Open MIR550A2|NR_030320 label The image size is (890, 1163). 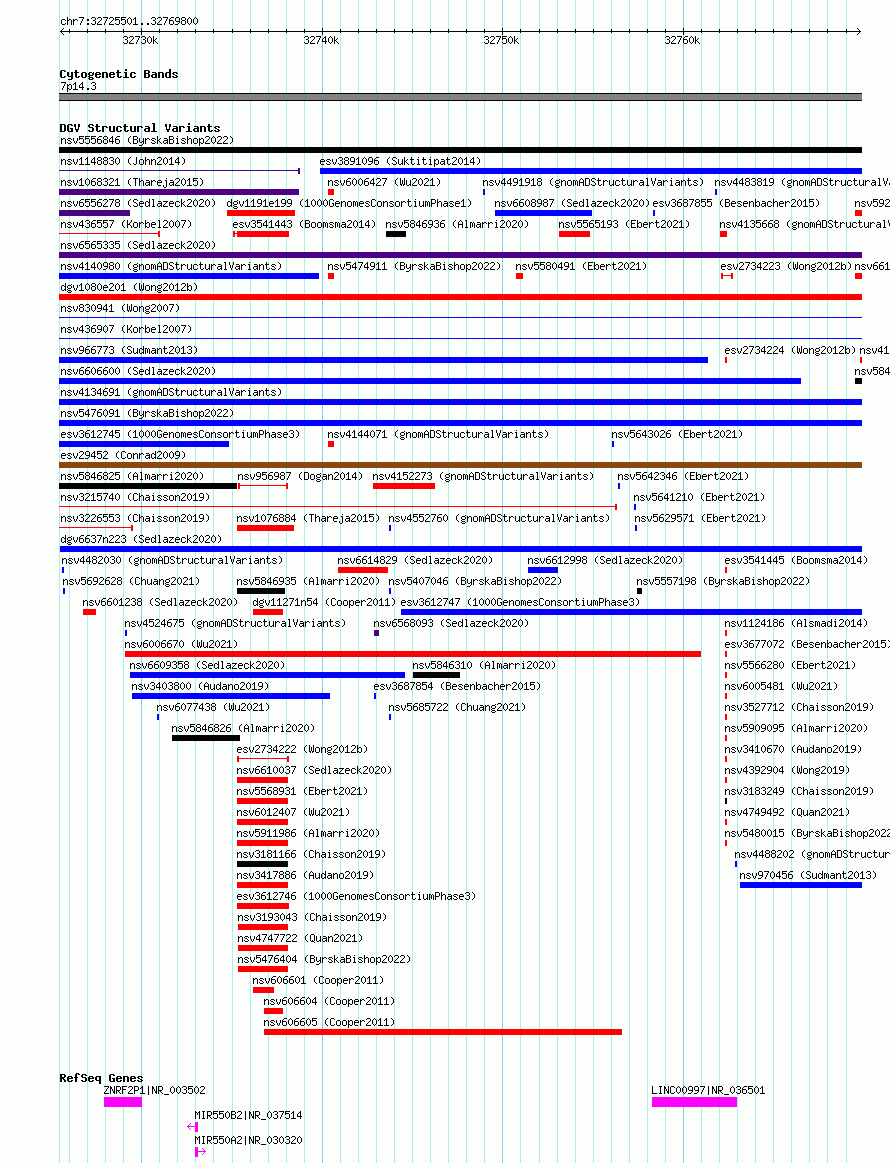(x=248, y=1140)
